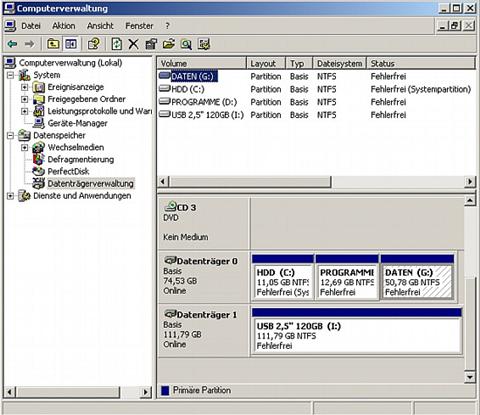
Task: Click the CD 3 DVD drive icon
Action: (170, 207)
